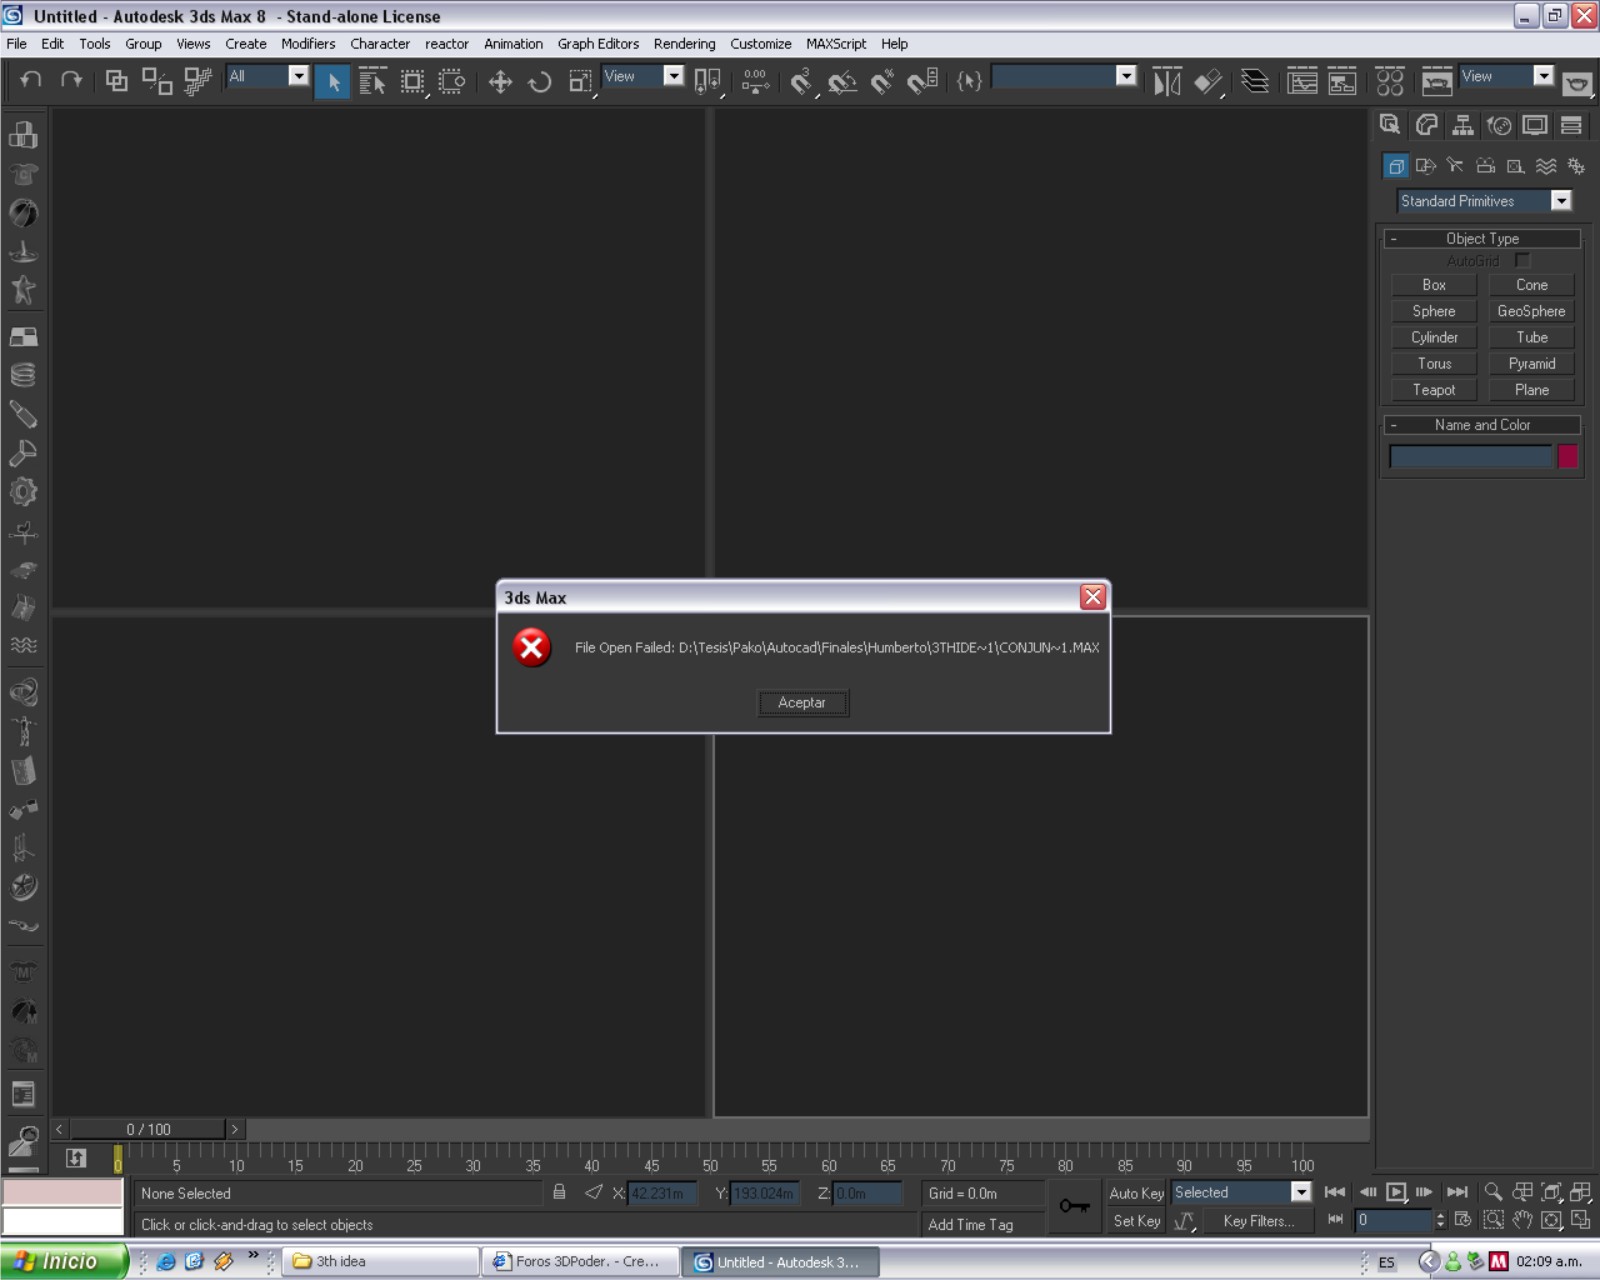The width and height of the screenshot is (1600, 1280).
Task: Click the Teapot primitive button
Action: point(1434,390)
